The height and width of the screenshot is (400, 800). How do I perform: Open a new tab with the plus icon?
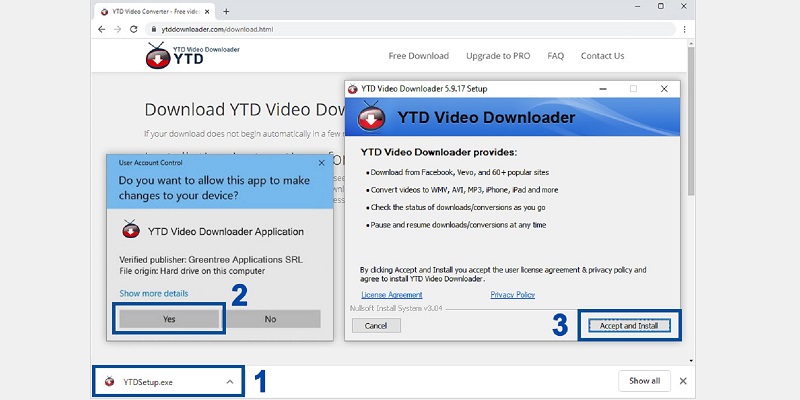[226, 11]
